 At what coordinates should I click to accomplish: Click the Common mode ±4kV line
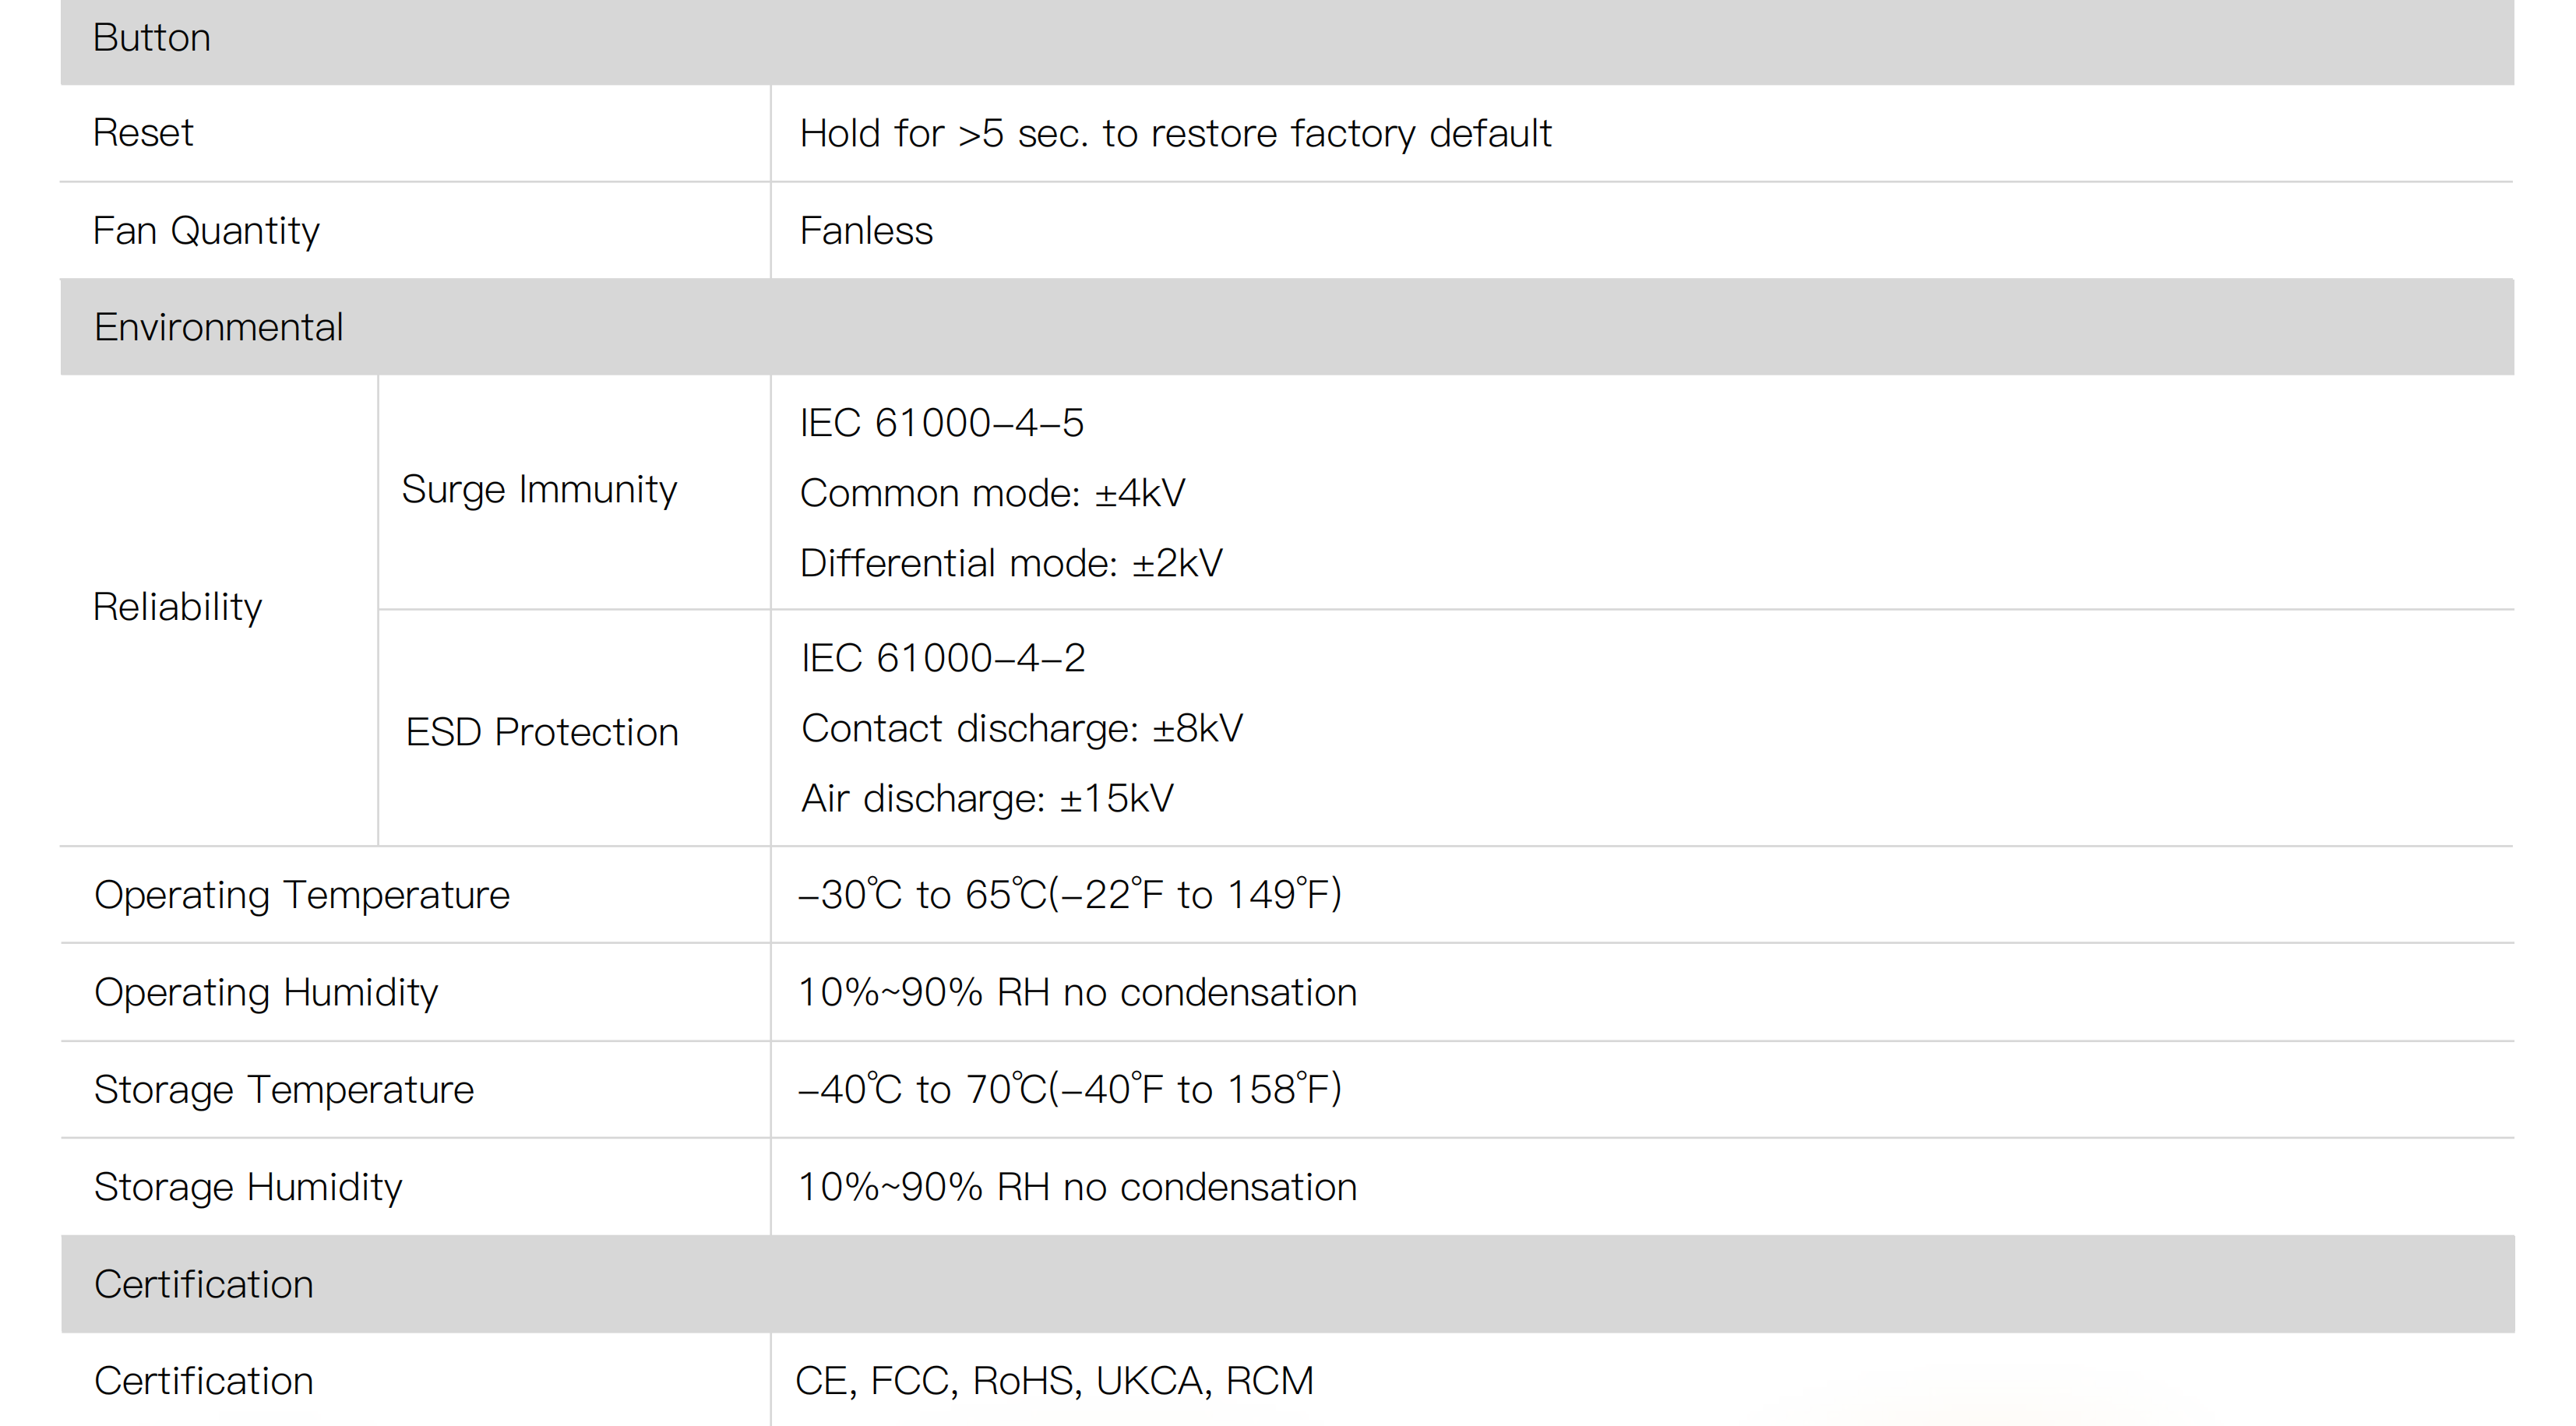coord(992,493)
